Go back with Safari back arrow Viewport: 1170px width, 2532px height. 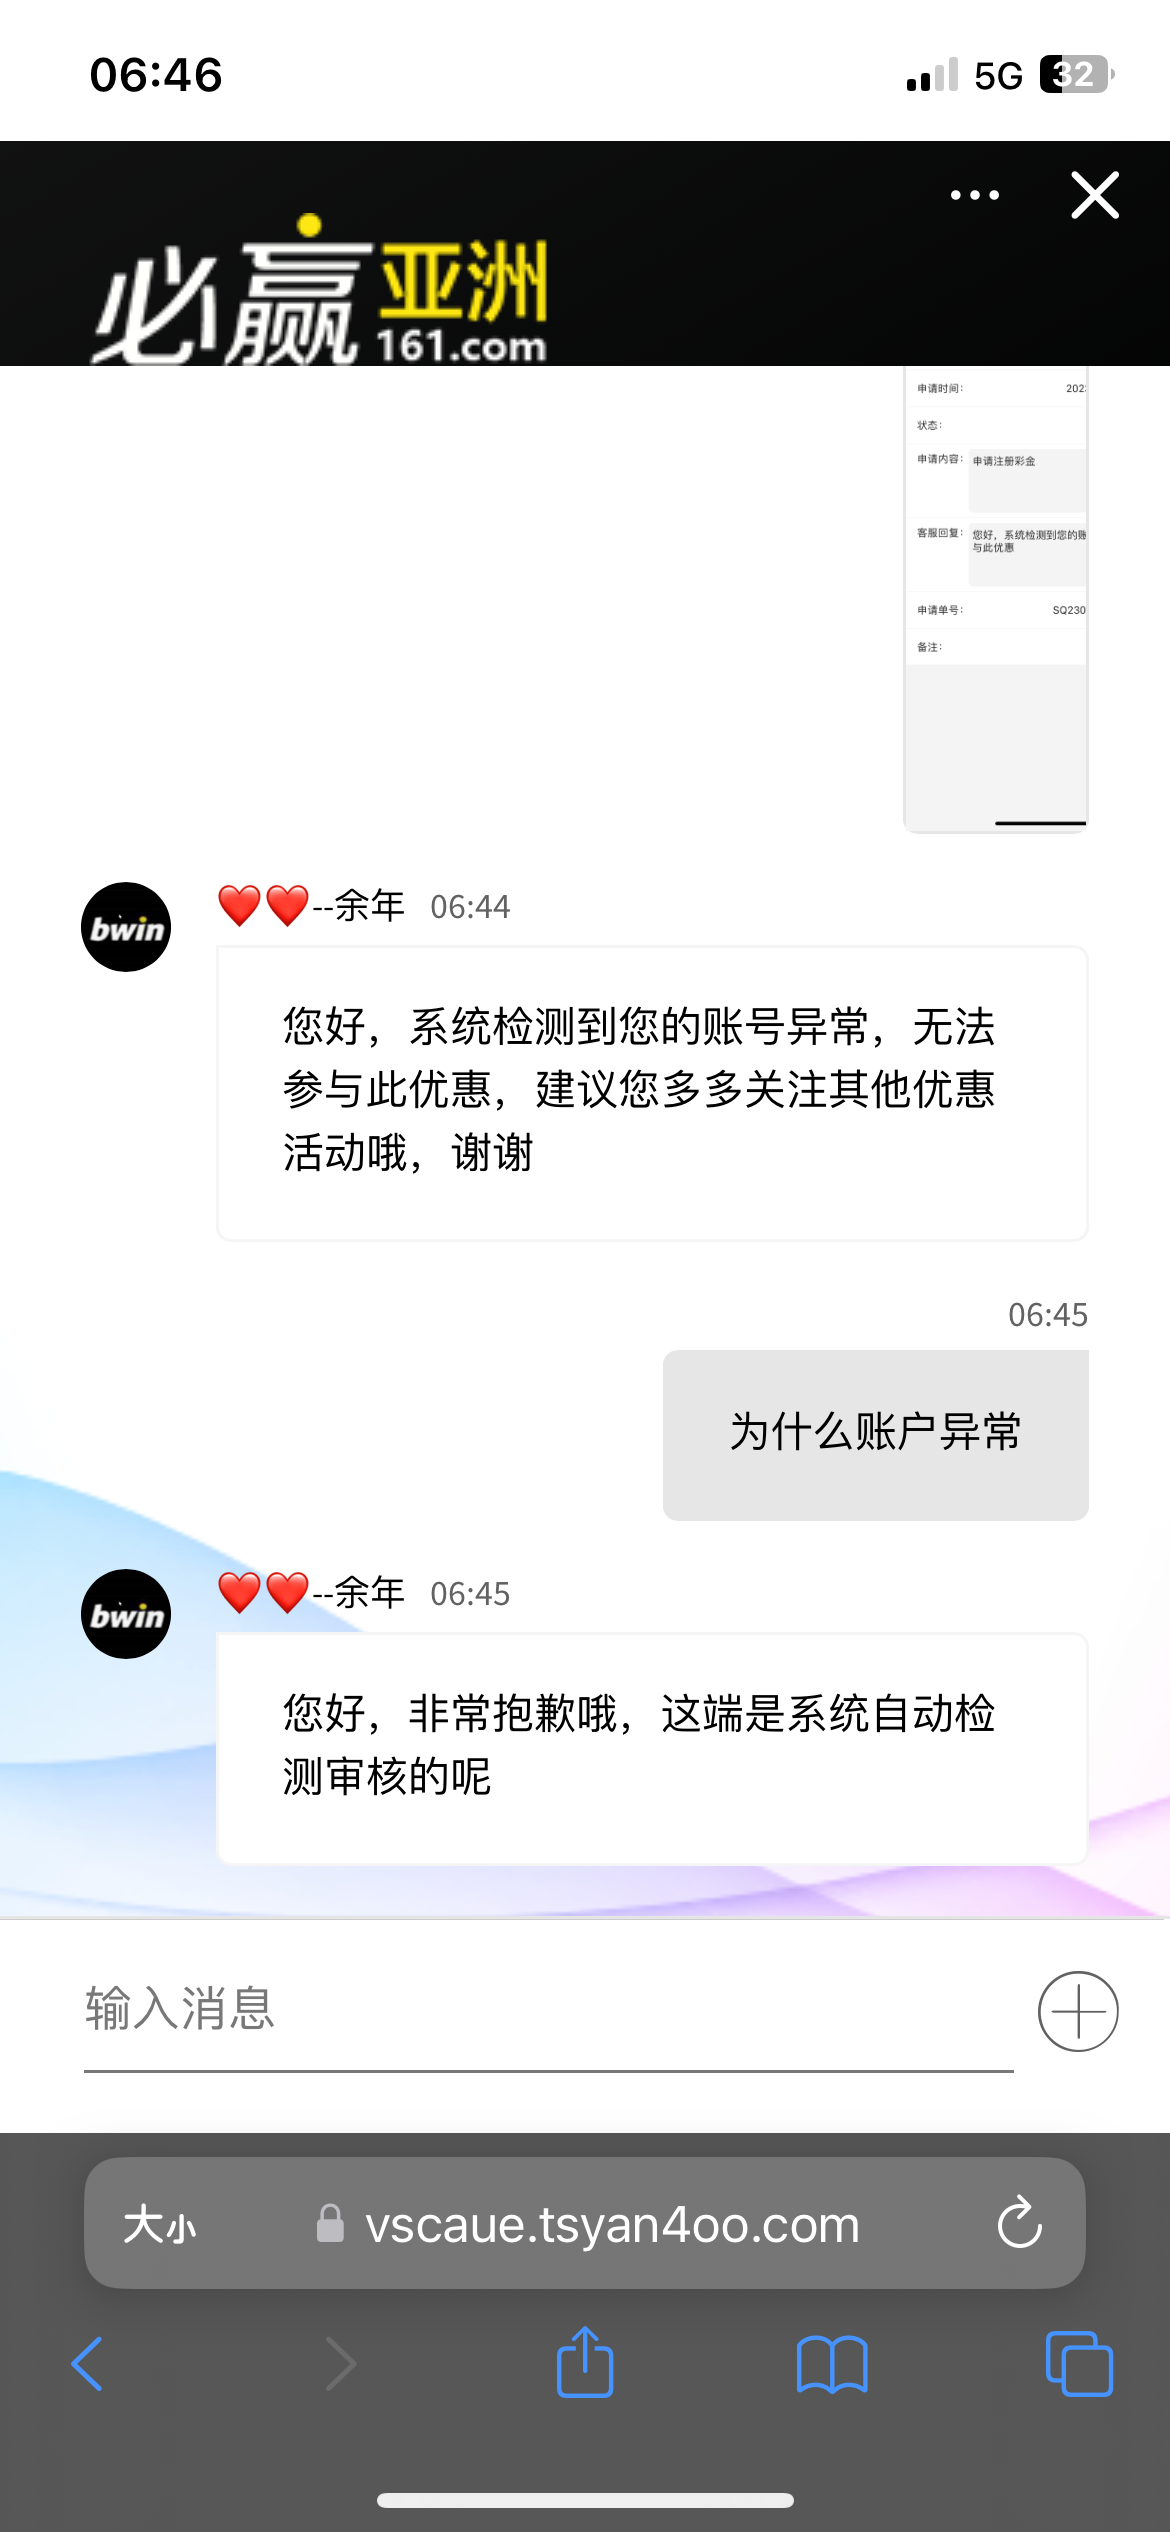click(x=87, y=2364)
